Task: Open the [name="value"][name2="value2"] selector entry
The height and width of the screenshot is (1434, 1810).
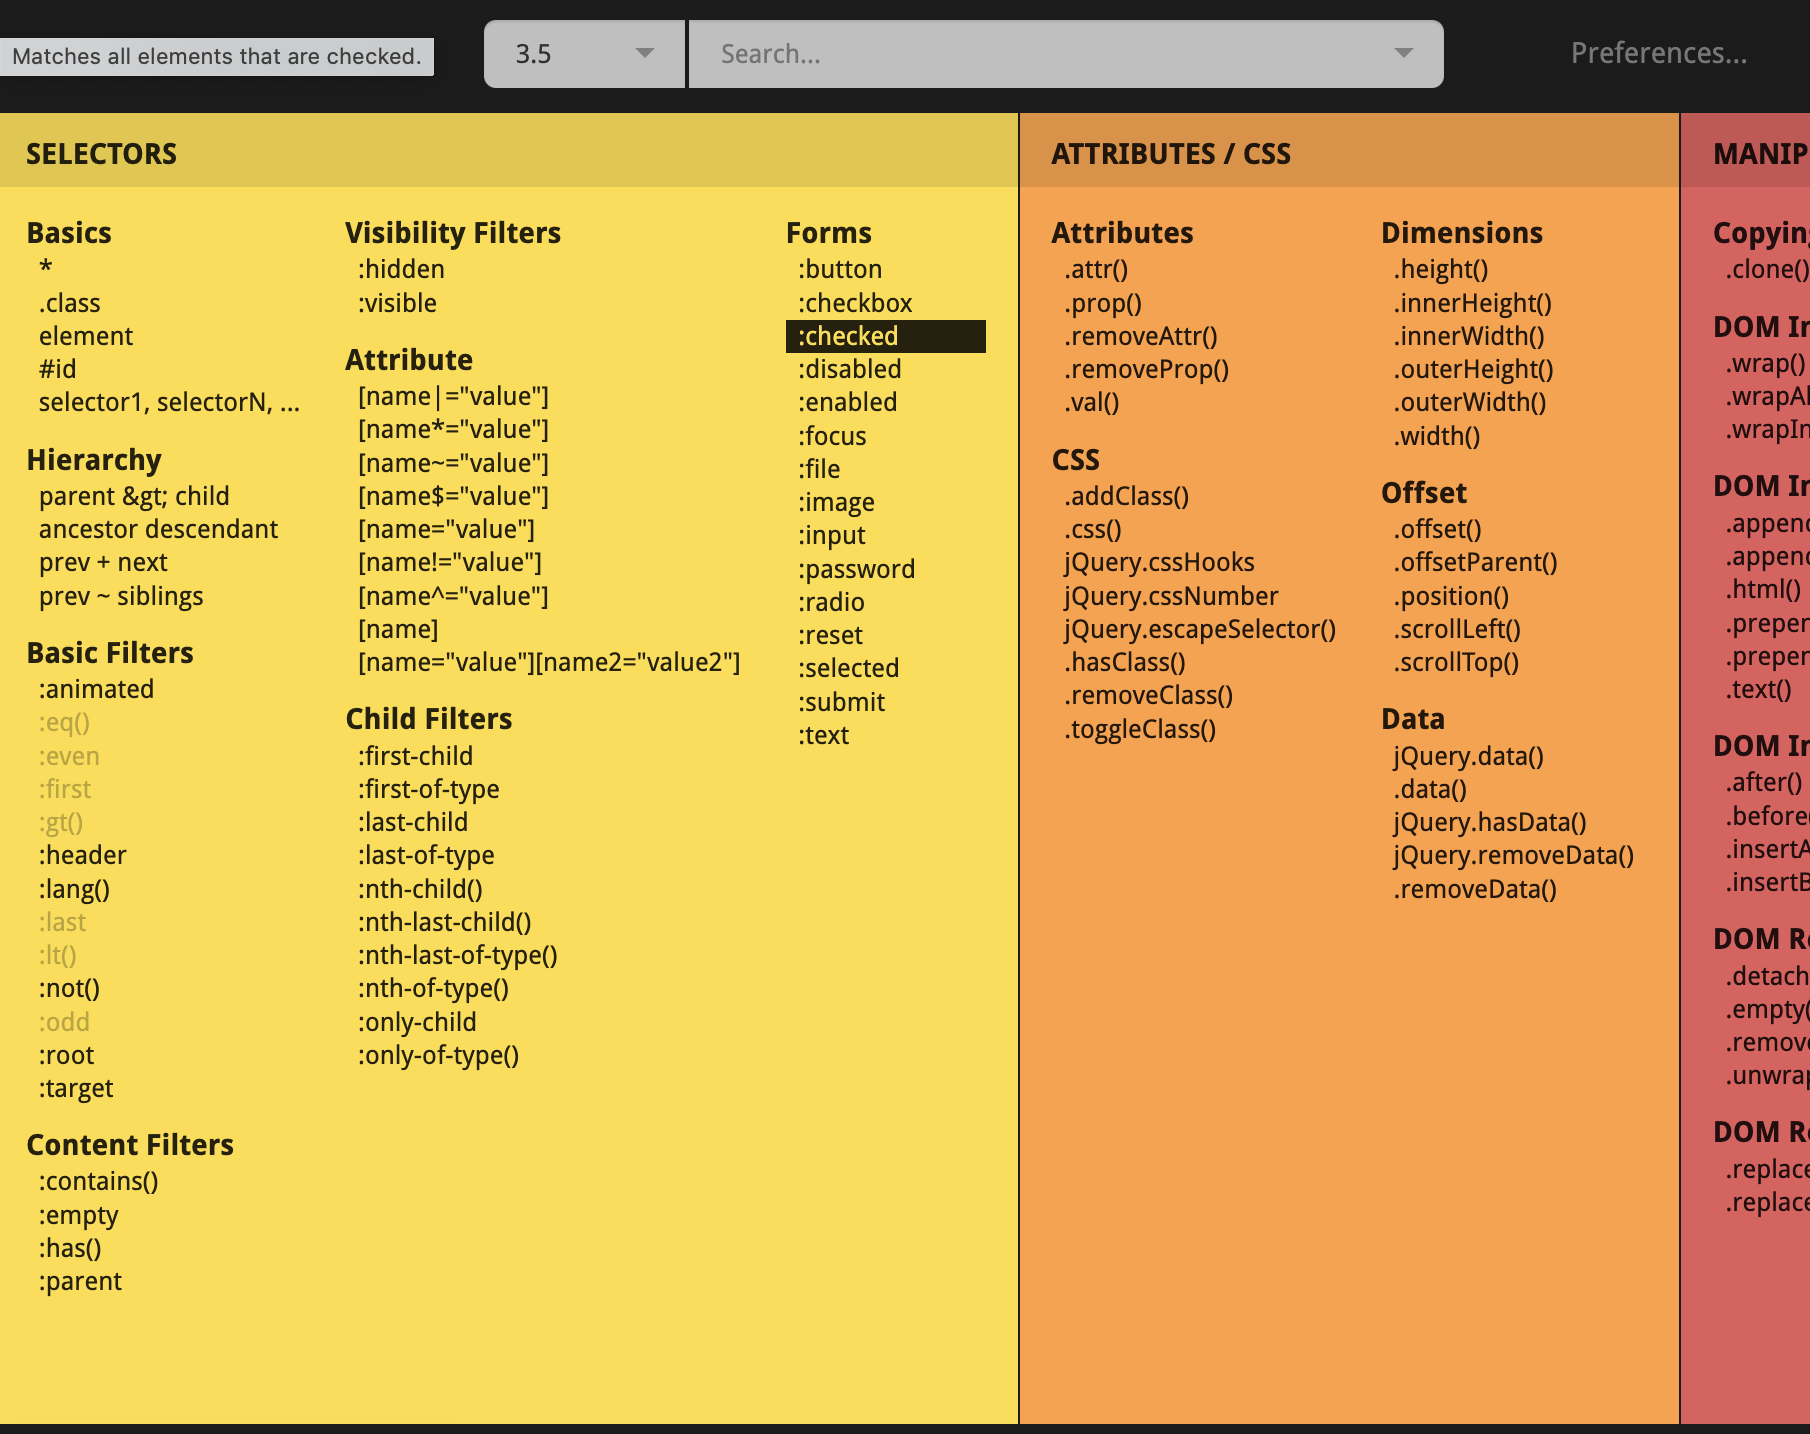Action: 549,662
